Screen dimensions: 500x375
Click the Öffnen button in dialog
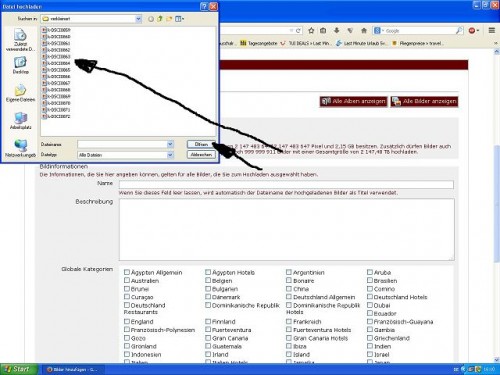(201, 144)
